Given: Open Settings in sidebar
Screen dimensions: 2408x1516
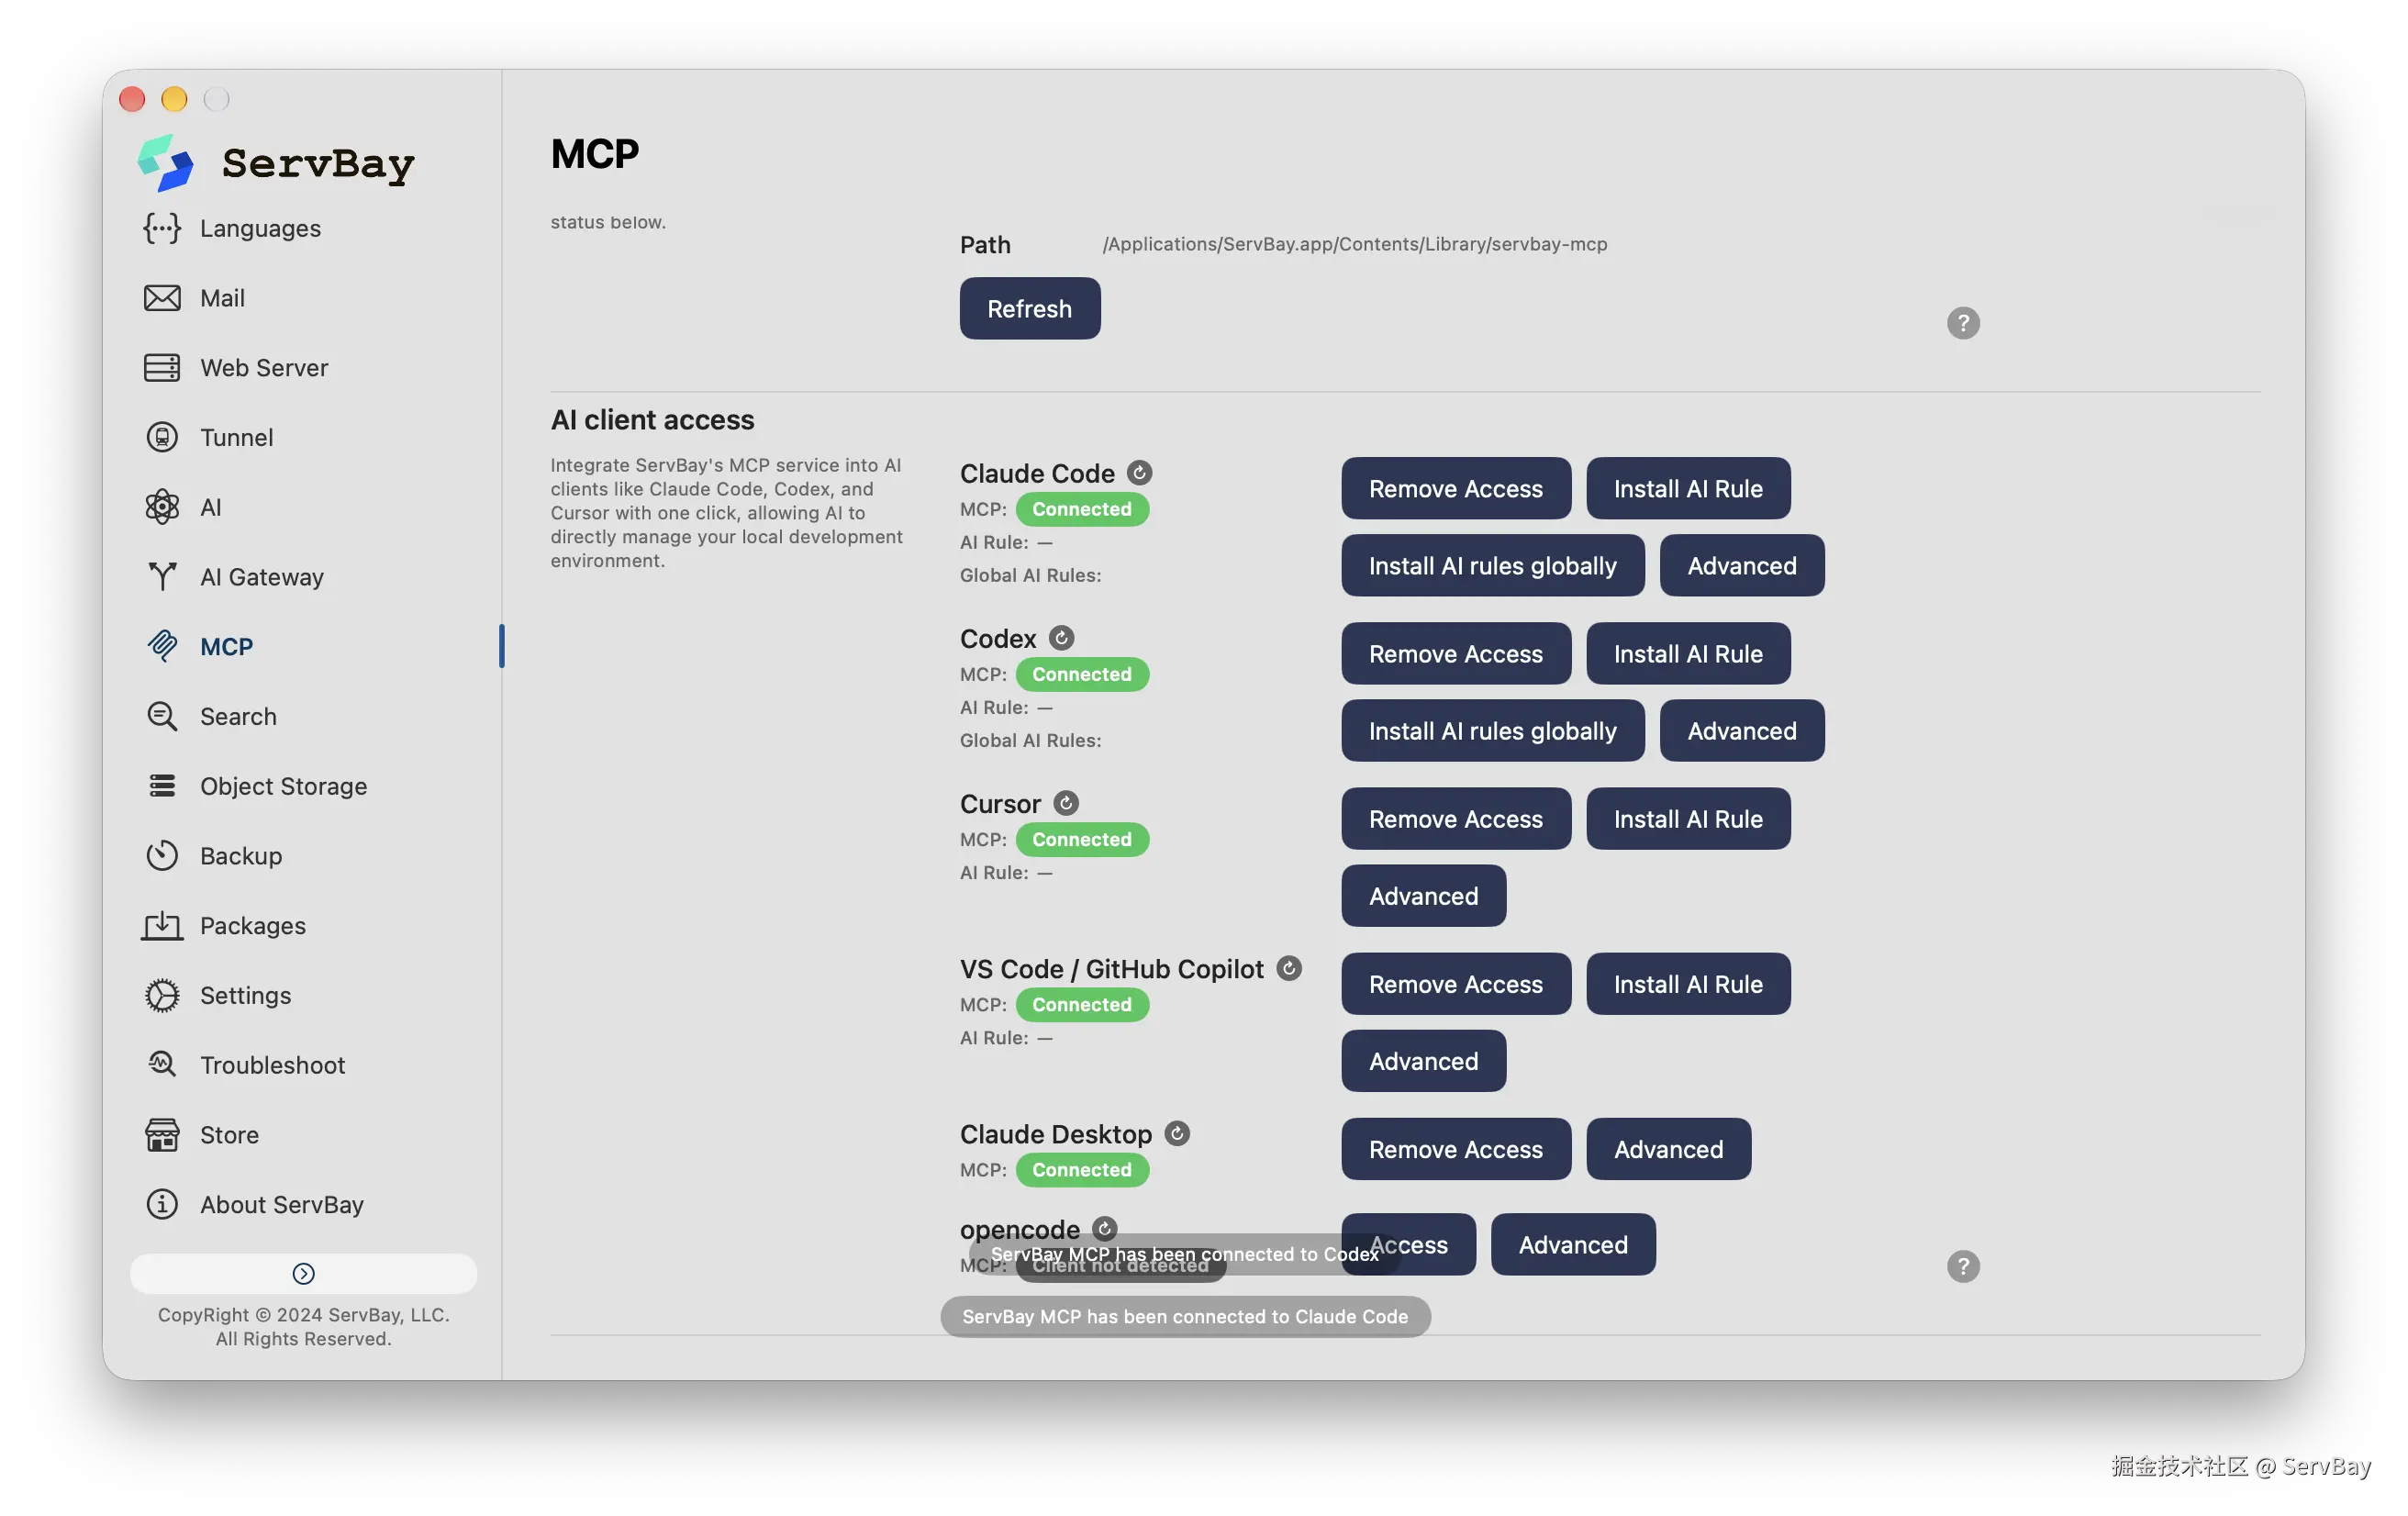Looking at the screenshot, I should (217, 995).
